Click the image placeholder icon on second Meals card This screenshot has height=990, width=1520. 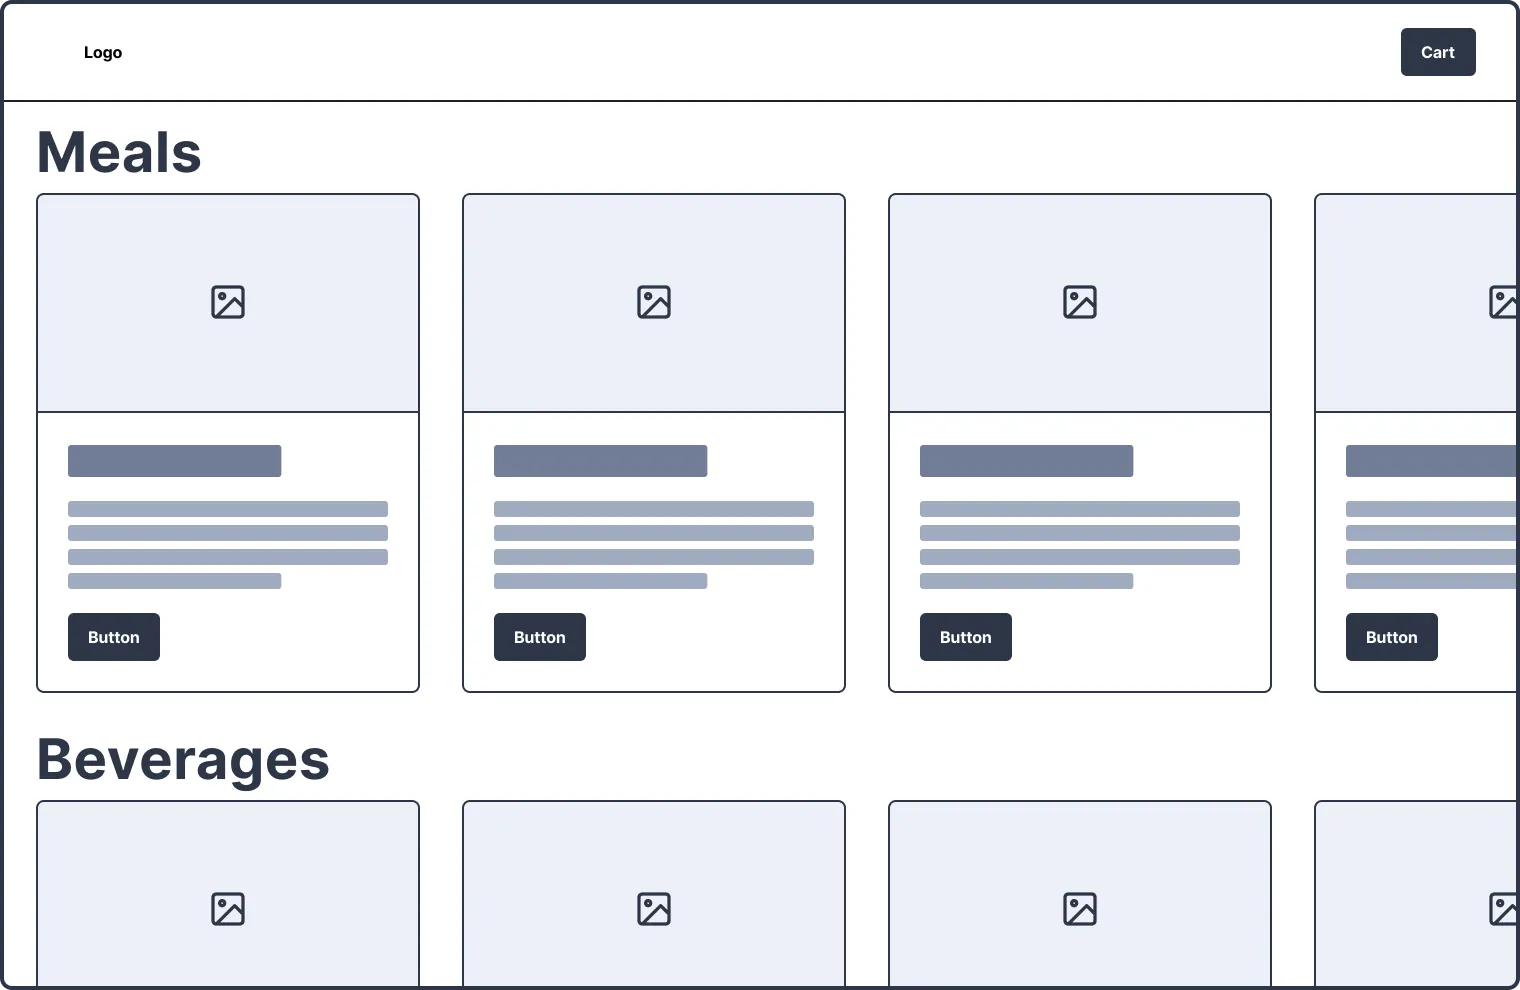coord(653,301)
